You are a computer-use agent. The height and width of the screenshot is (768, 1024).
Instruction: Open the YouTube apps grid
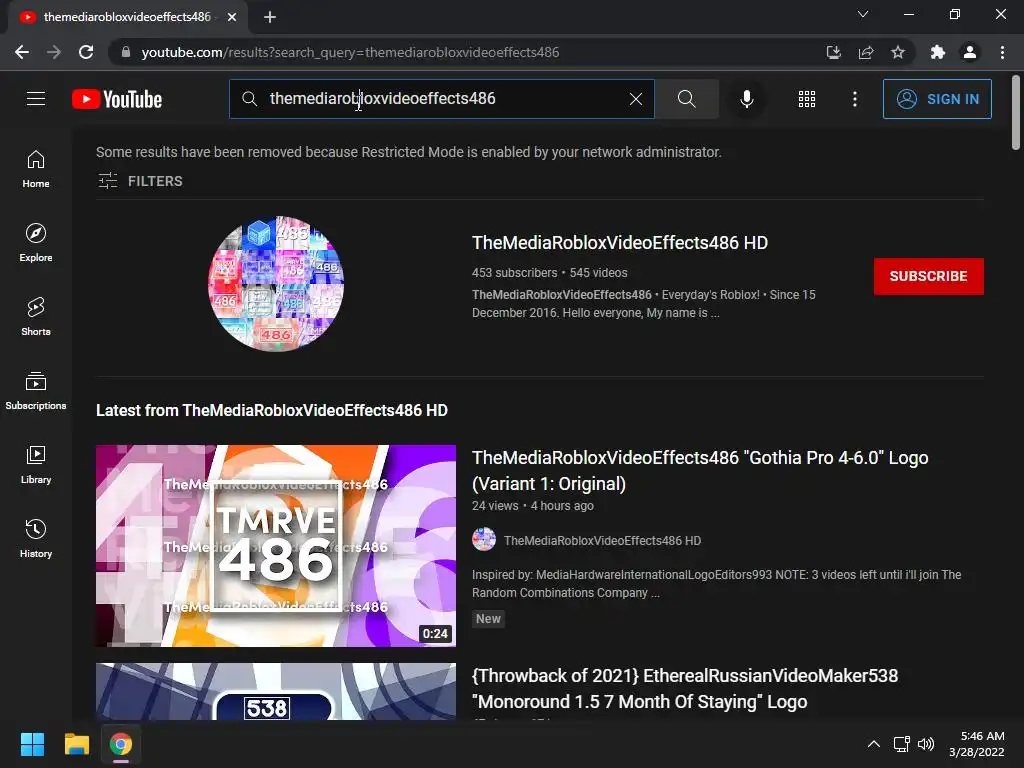point(807,99)
